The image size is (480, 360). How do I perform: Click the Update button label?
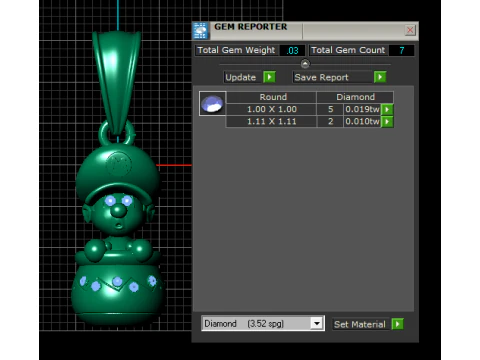point(241,77)
